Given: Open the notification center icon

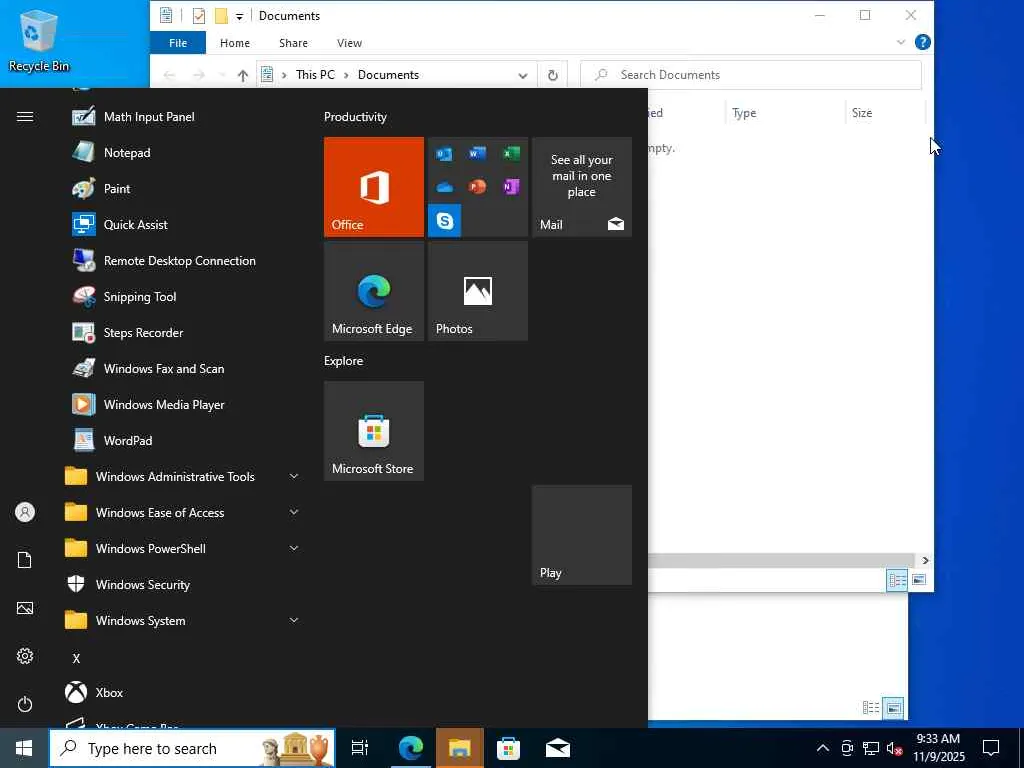Looking at the screenshot, I should (991, 748).
